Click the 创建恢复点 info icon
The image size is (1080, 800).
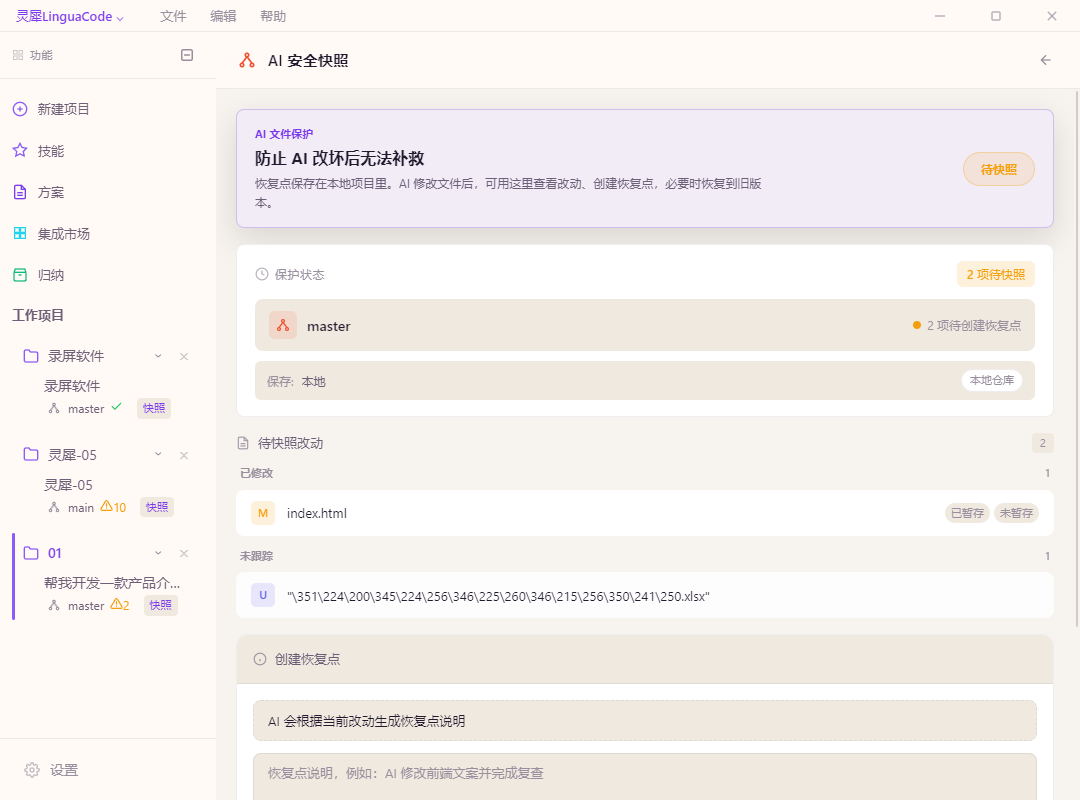pyautogui.click(x=260, y=659)
